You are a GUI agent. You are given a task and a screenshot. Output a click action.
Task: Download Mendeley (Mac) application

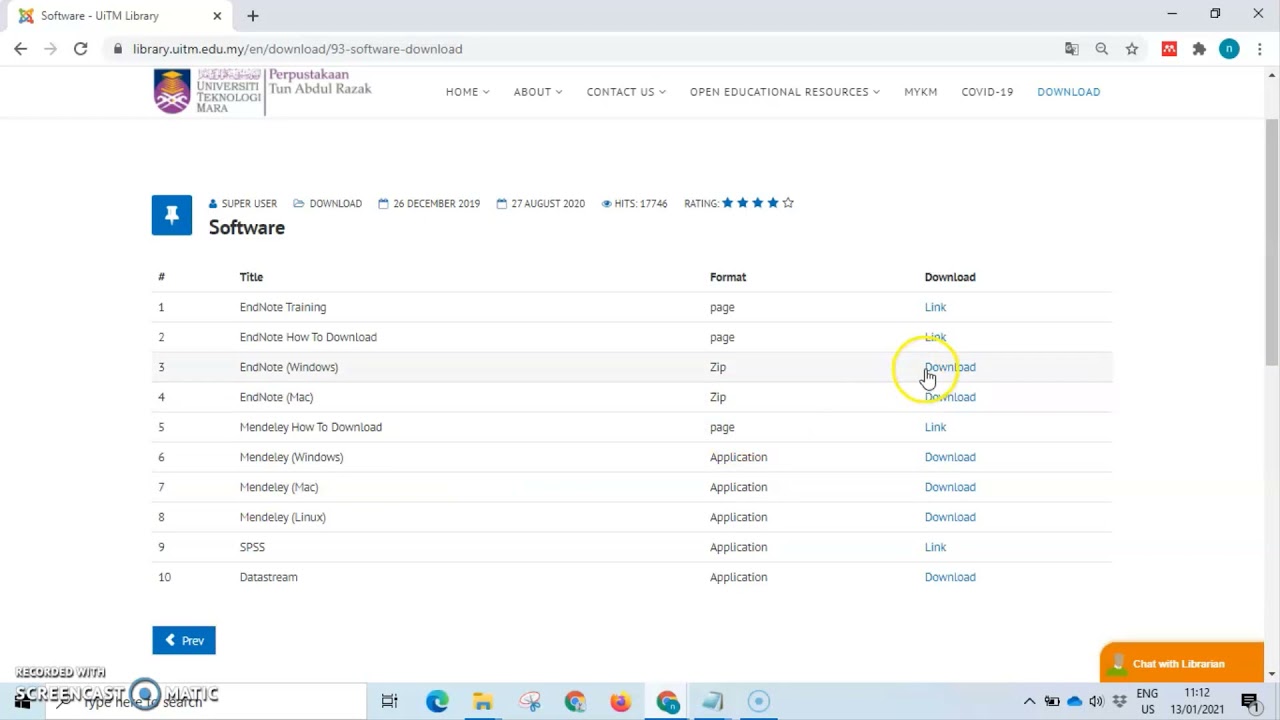click(950, 487)
